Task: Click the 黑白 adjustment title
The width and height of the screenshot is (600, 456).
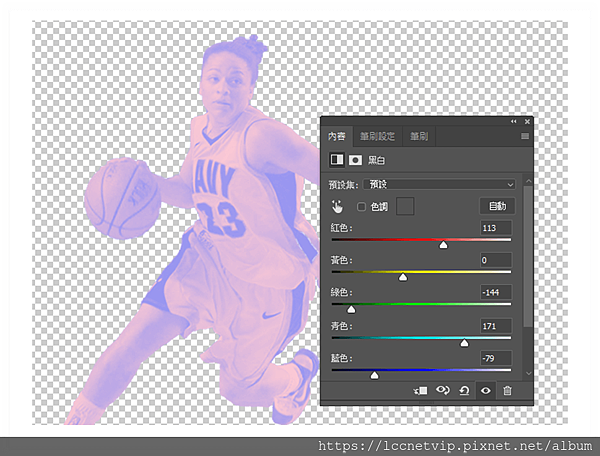Action: click(376, 160)
